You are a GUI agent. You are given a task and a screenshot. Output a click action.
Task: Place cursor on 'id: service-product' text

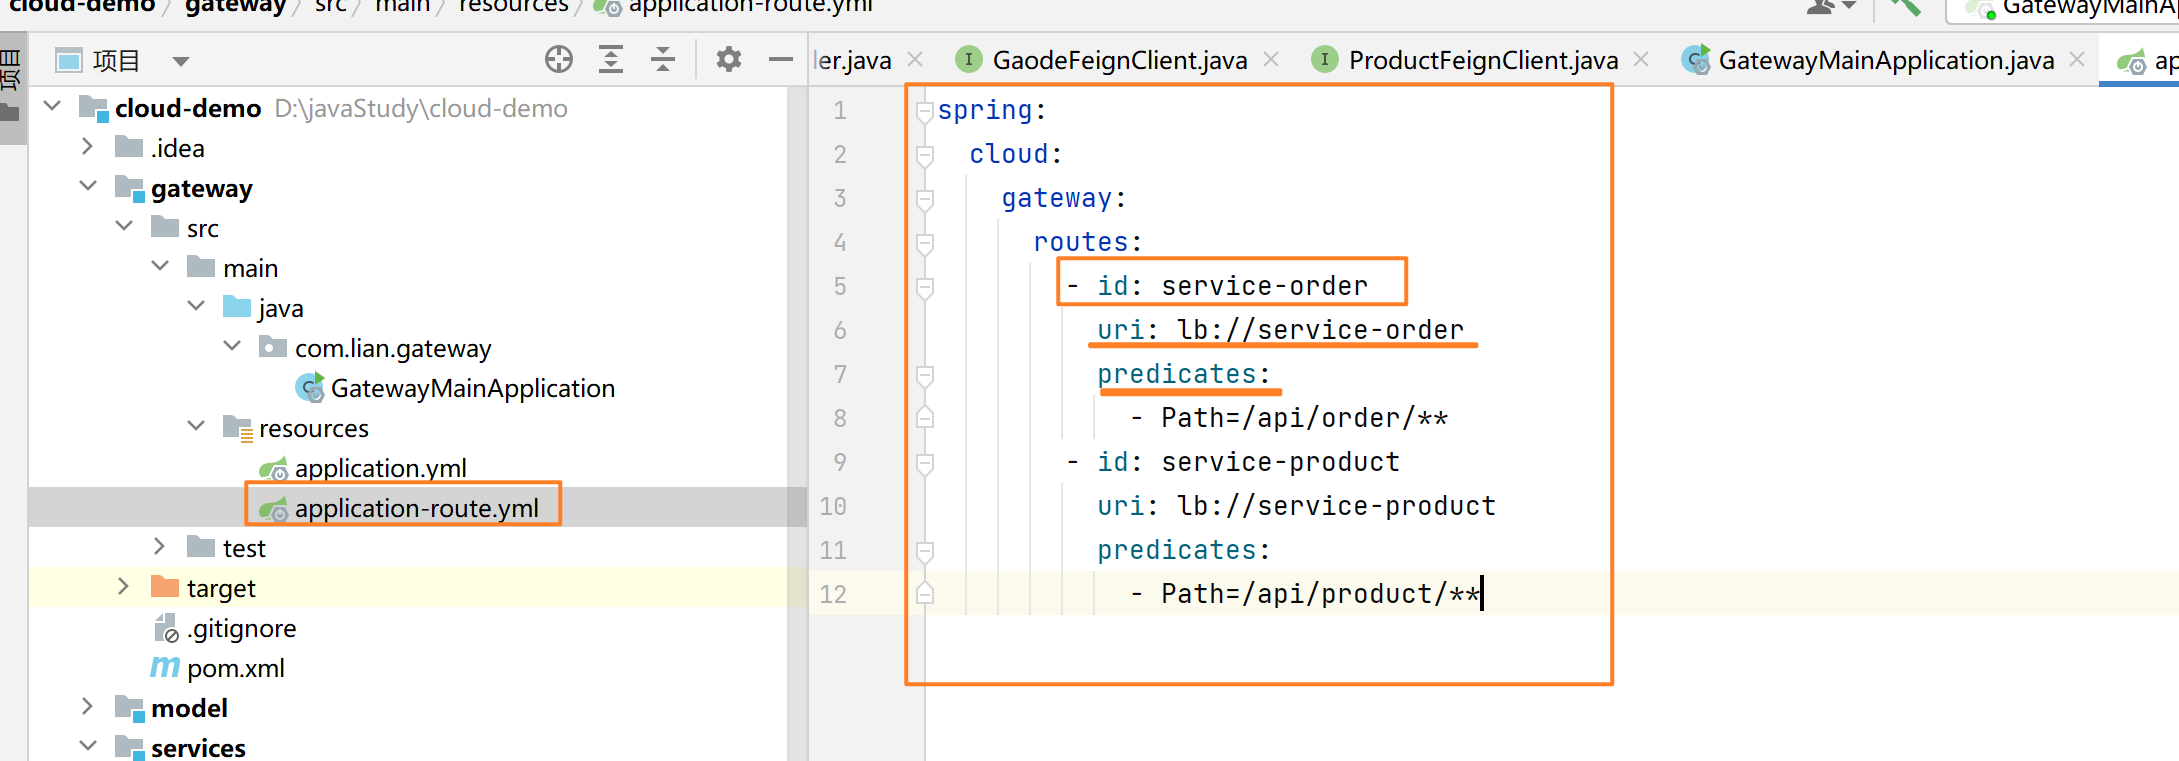[1248, 462]
